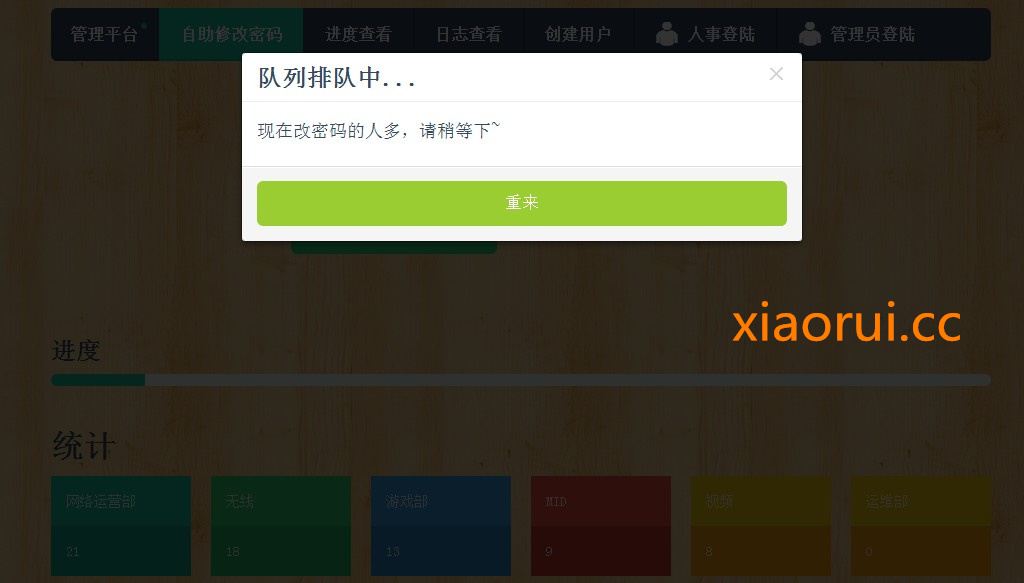1024x583 pixels.
Task: Click the 进度 progress bar
Action: pos(520,380)
